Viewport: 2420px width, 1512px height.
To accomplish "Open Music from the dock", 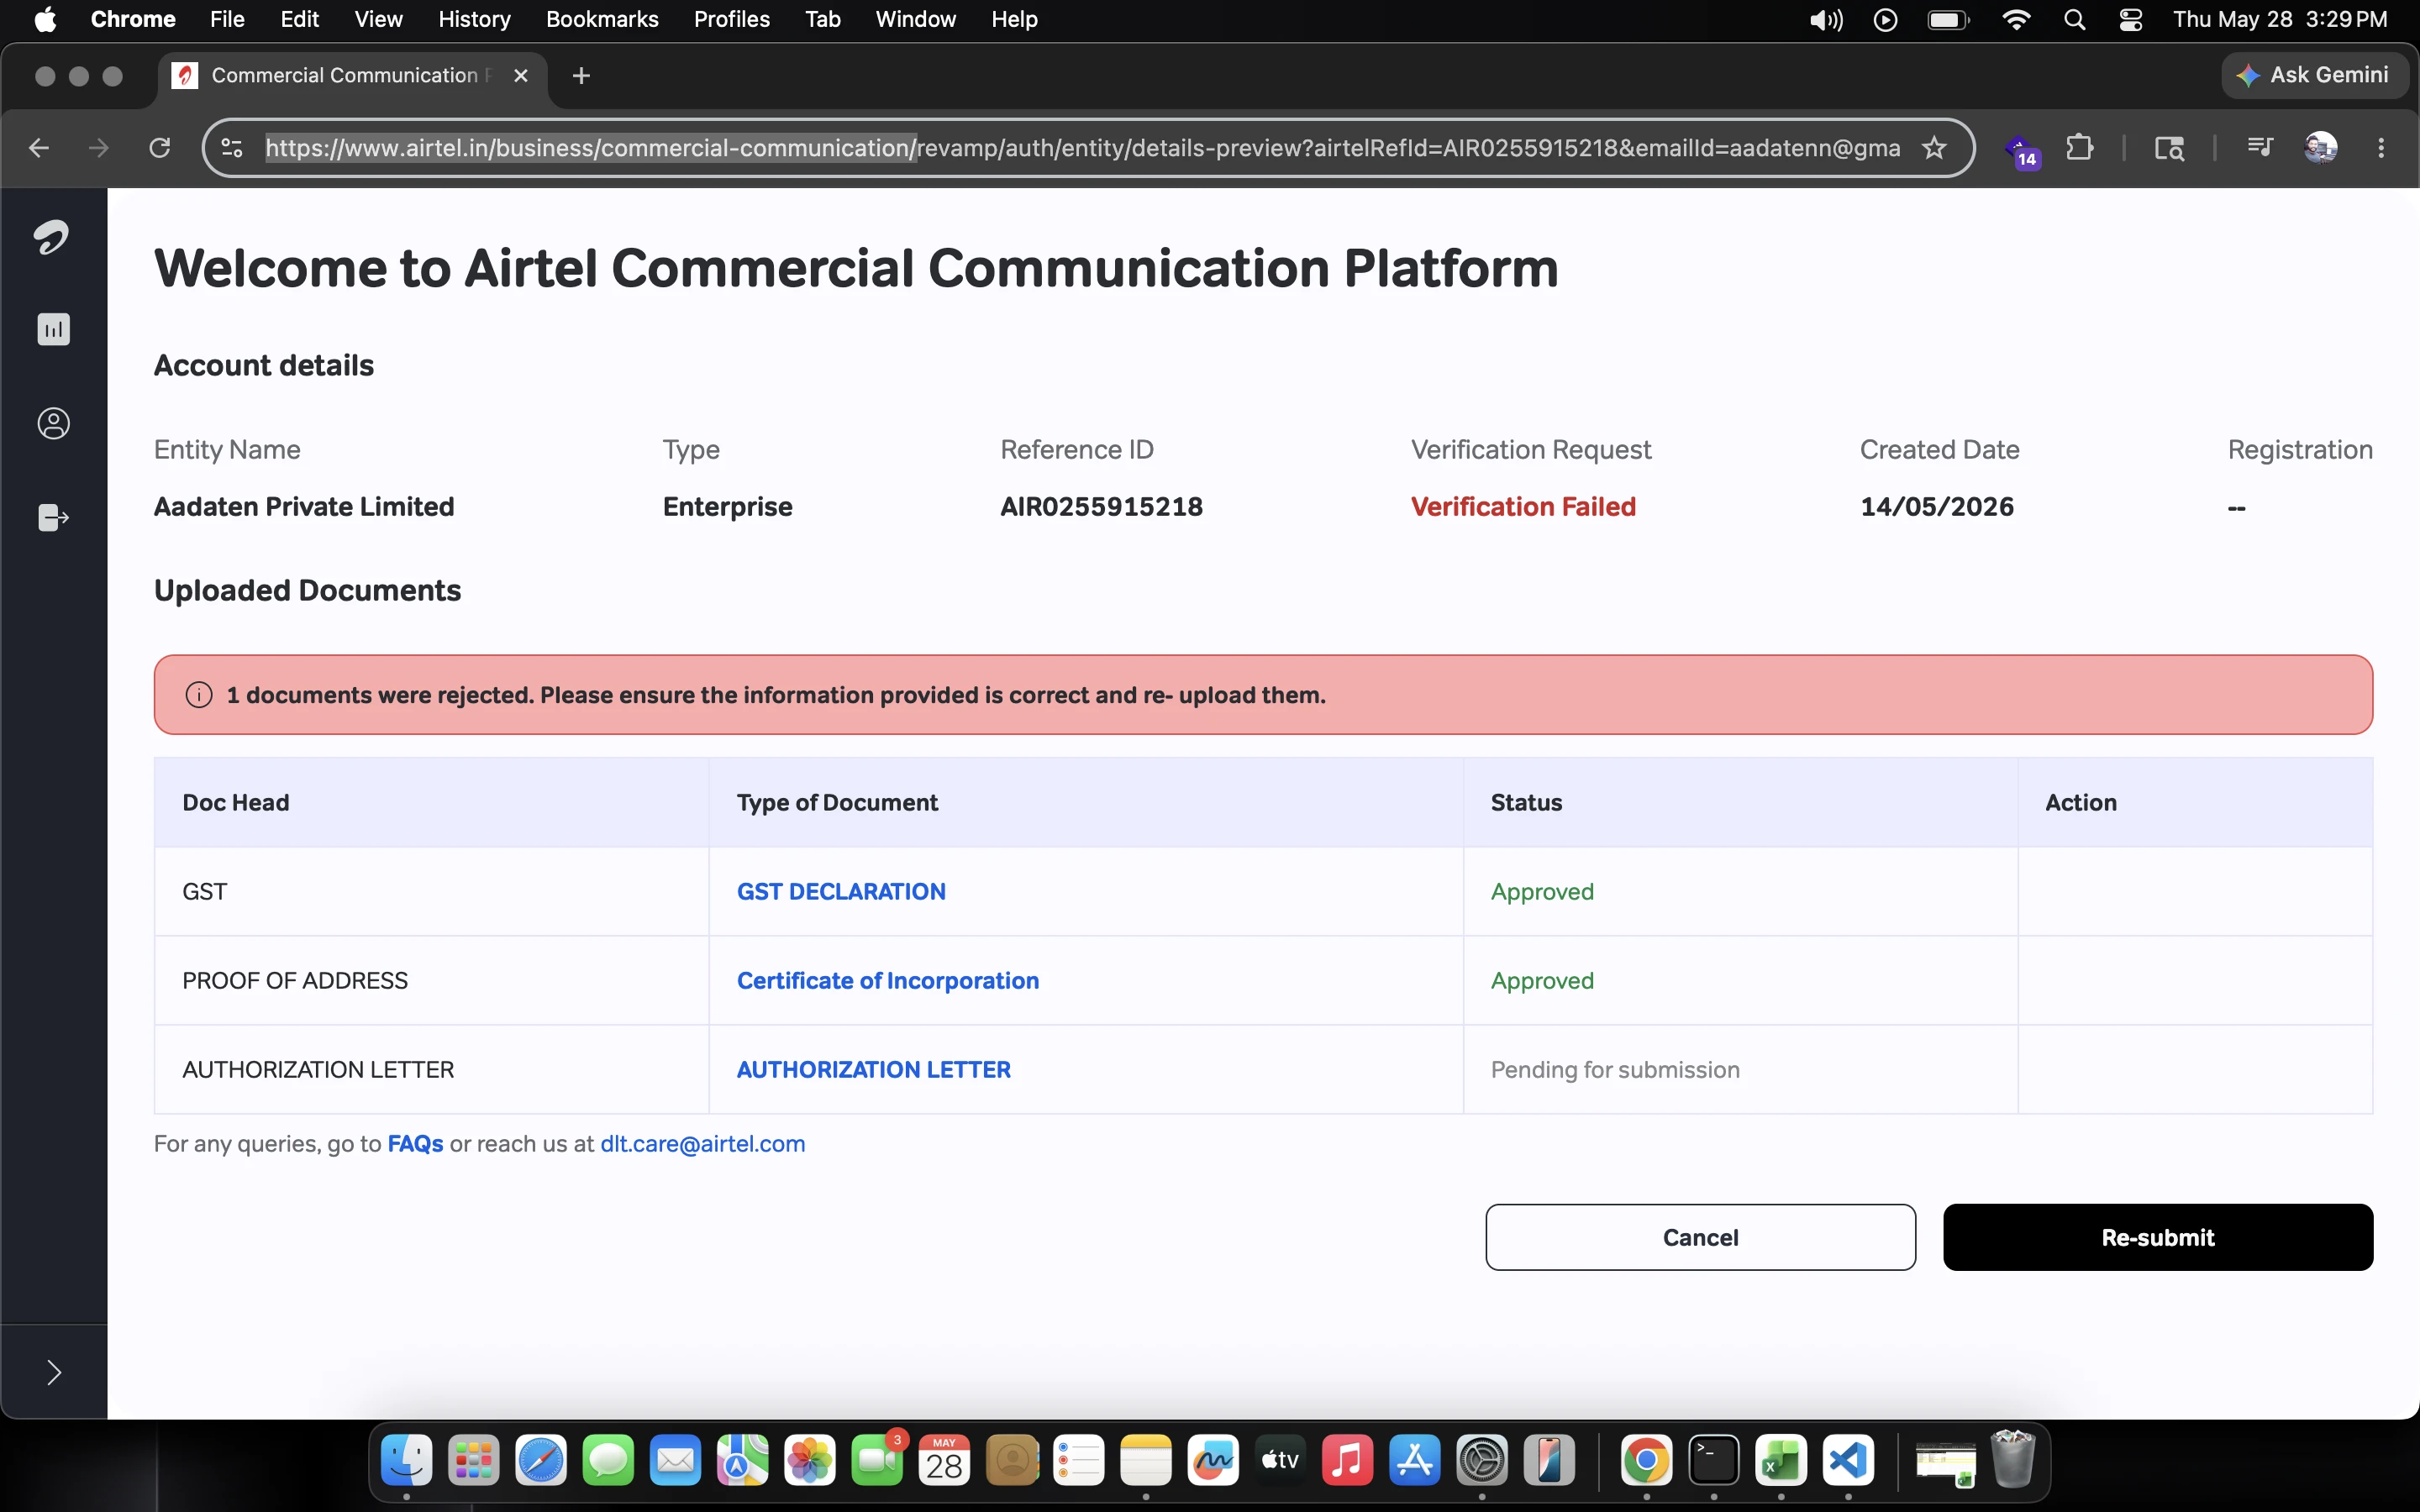I will (1347, 1461).
